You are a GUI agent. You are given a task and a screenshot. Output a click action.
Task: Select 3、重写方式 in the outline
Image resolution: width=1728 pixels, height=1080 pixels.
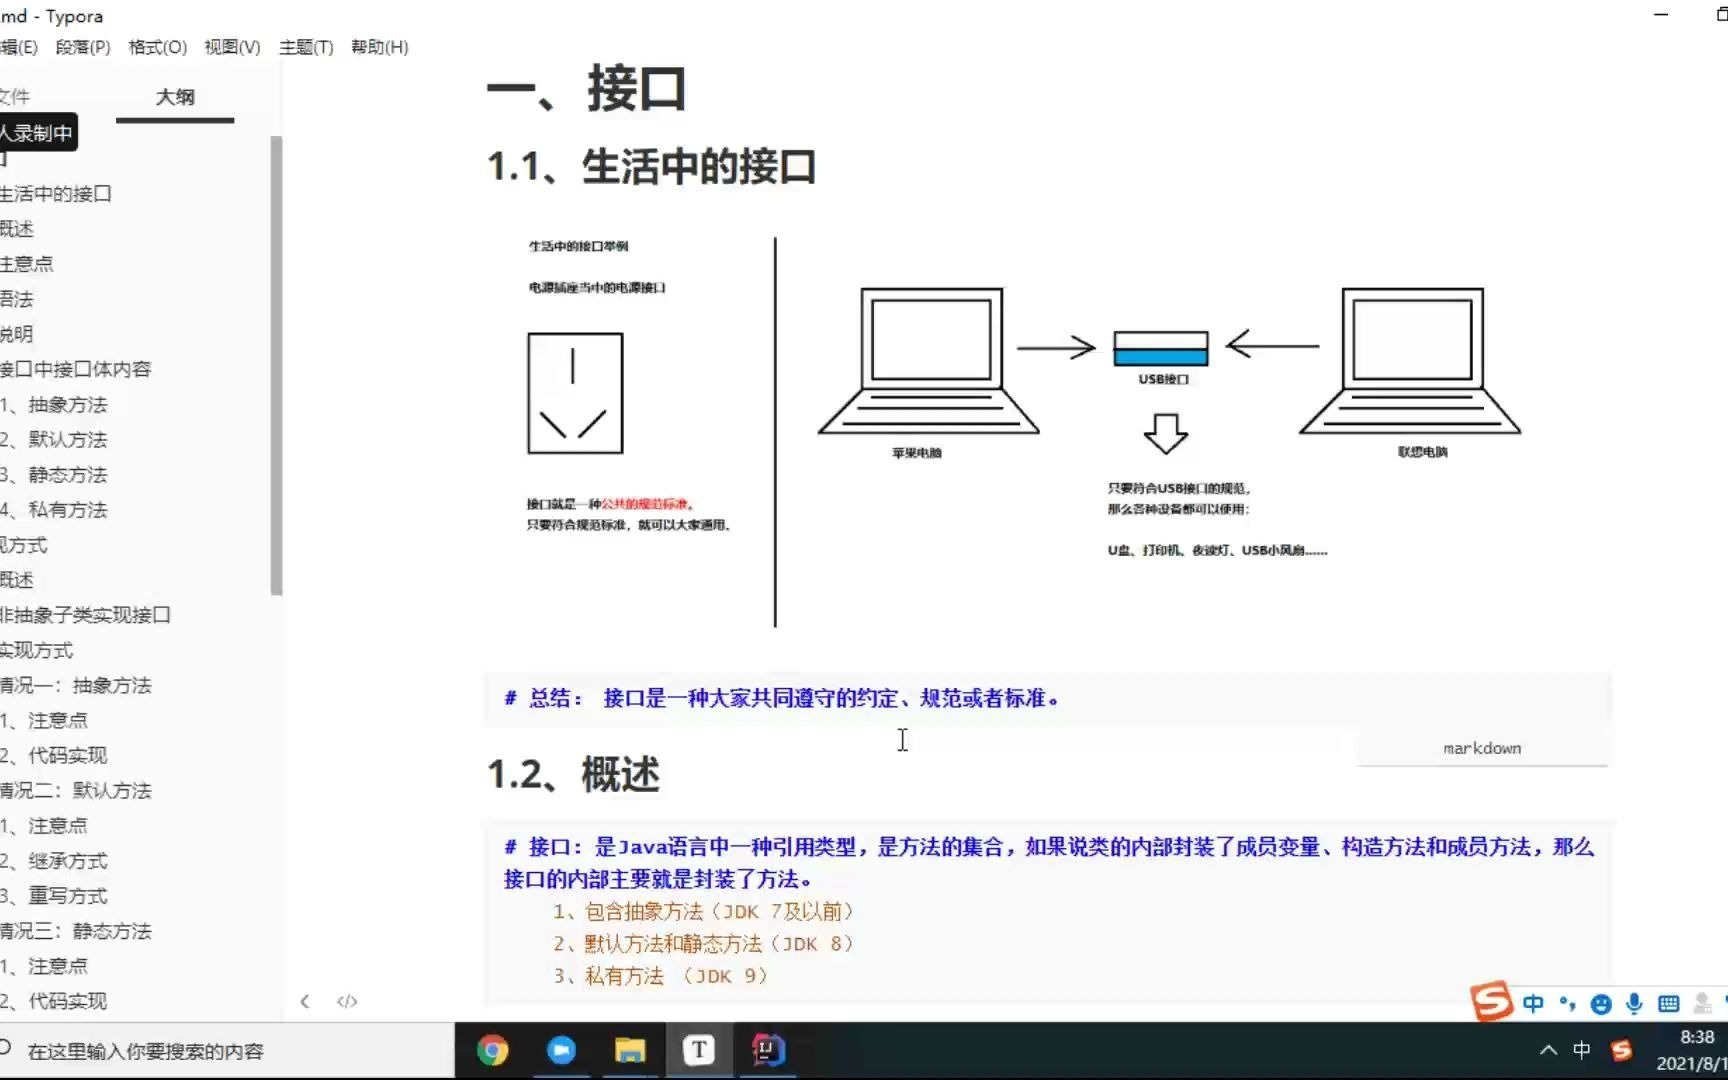[54, 896]
